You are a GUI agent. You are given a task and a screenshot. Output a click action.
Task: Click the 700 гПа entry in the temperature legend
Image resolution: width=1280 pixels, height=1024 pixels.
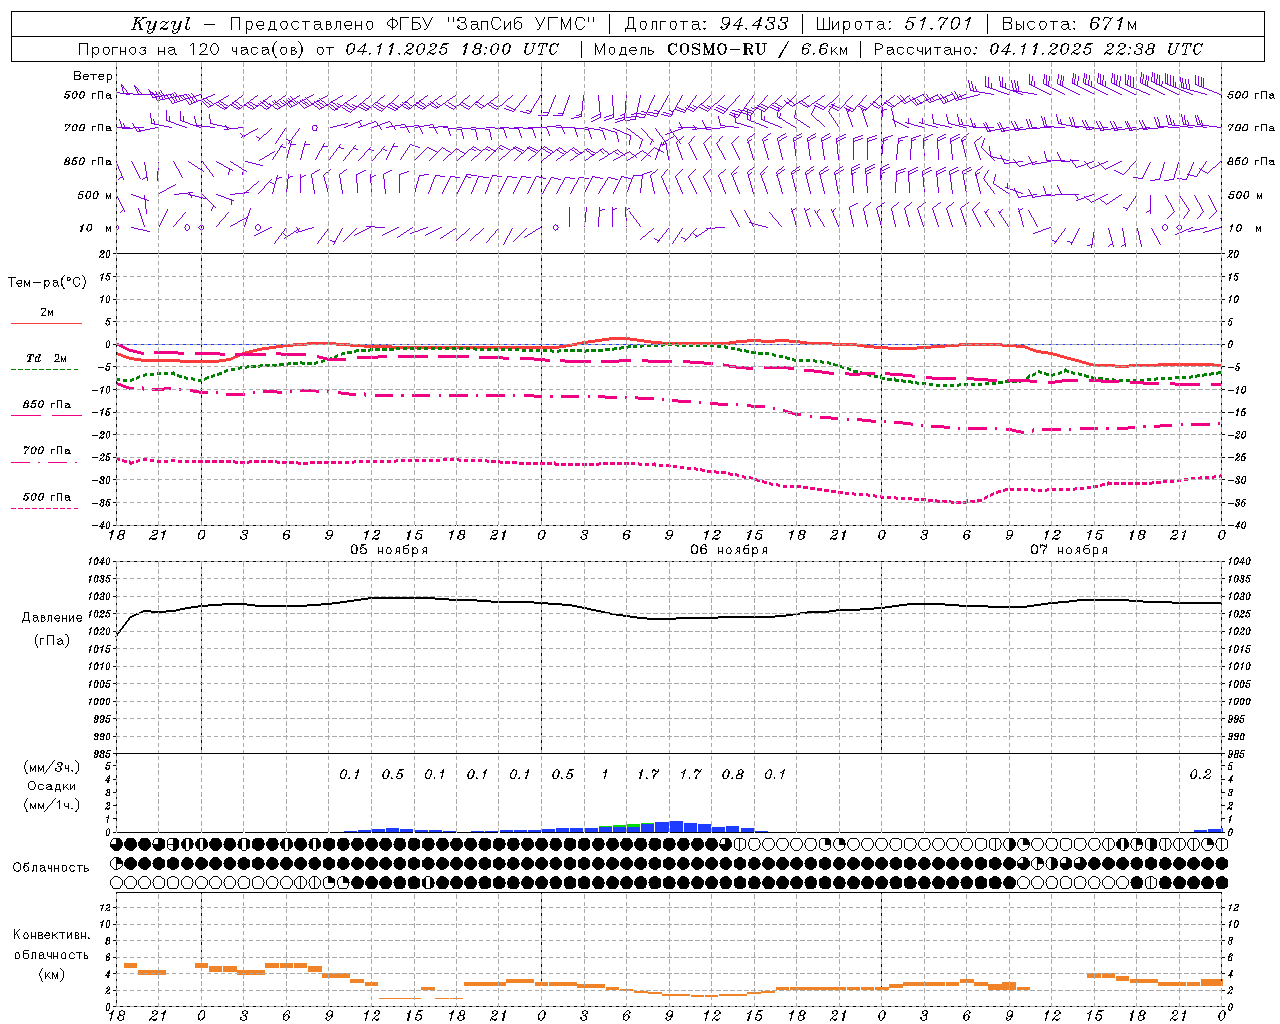pyautogui.click(x=46, y=451)
